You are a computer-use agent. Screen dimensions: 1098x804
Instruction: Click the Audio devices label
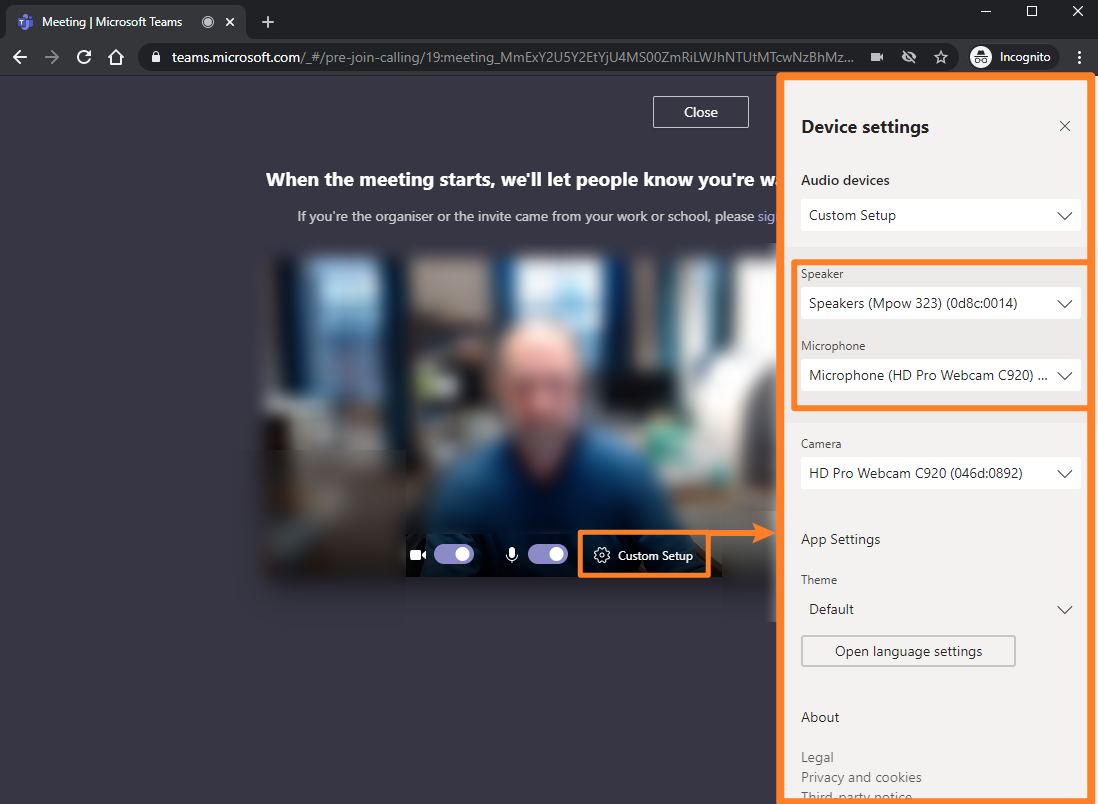(845, 180)
